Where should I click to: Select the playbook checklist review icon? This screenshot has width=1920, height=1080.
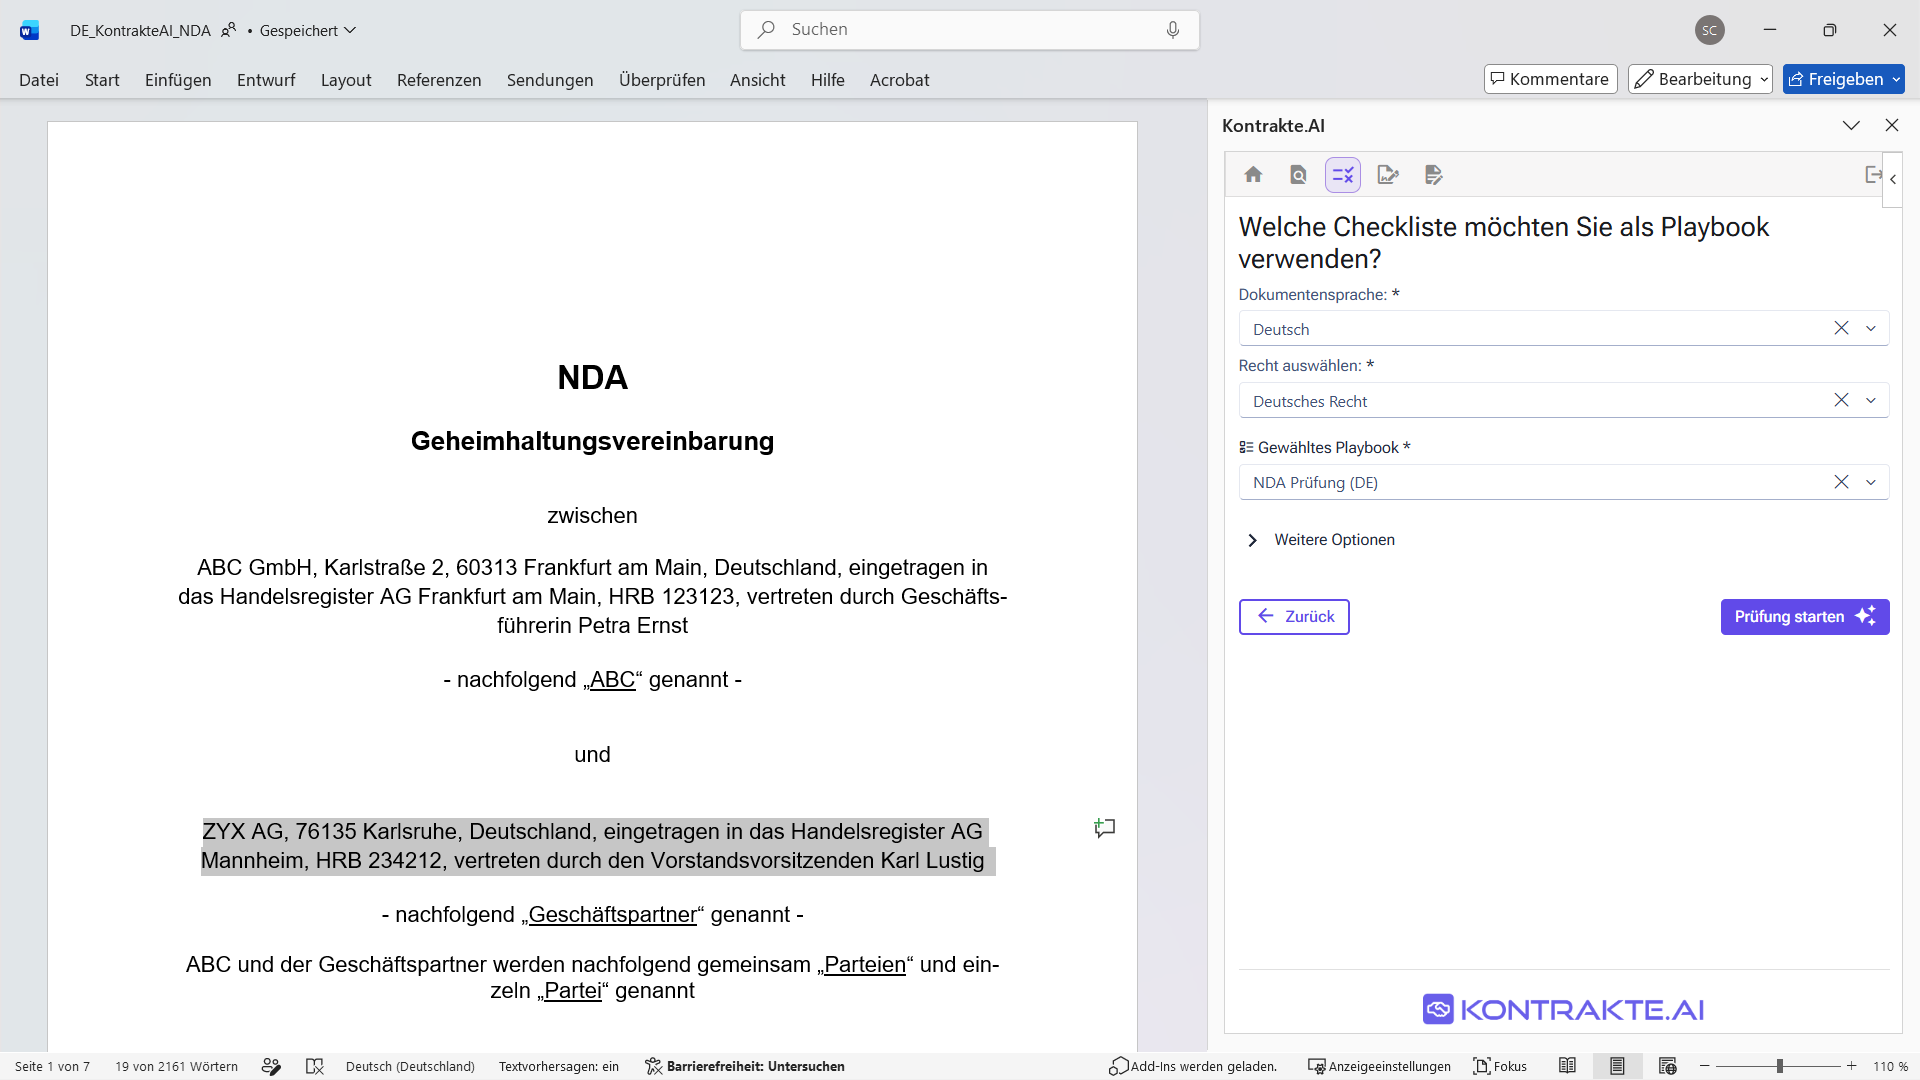pos(1343,175)
